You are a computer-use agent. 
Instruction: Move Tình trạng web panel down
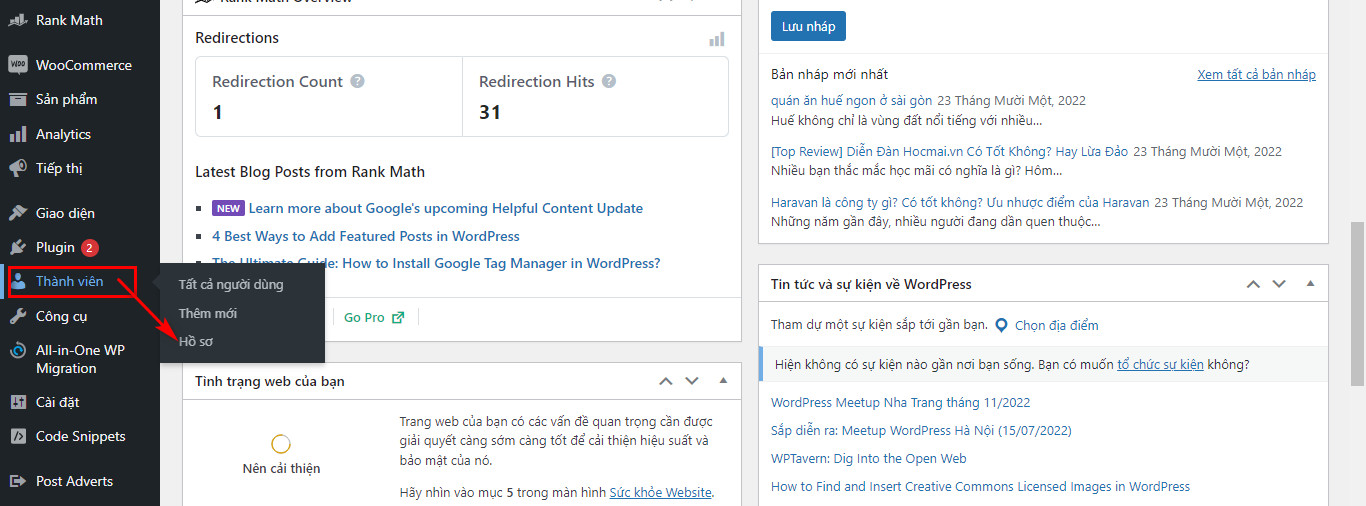(x=691, y=381)
